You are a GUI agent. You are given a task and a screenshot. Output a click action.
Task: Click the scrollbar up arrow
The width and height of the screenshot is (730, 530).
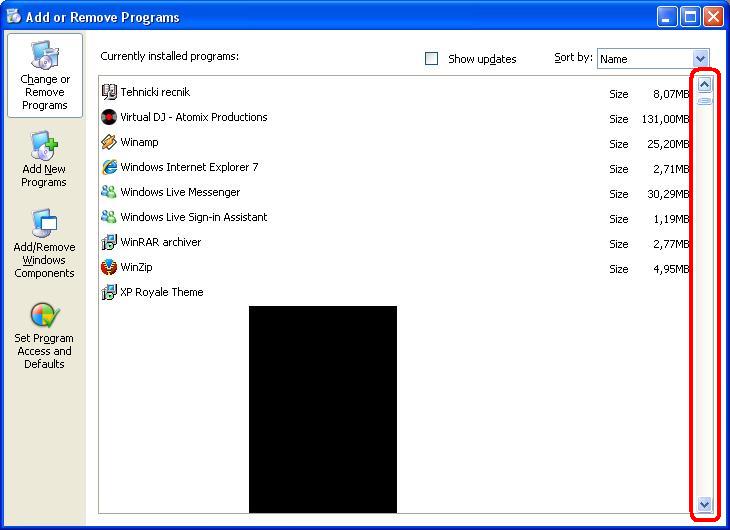[704, 85]
